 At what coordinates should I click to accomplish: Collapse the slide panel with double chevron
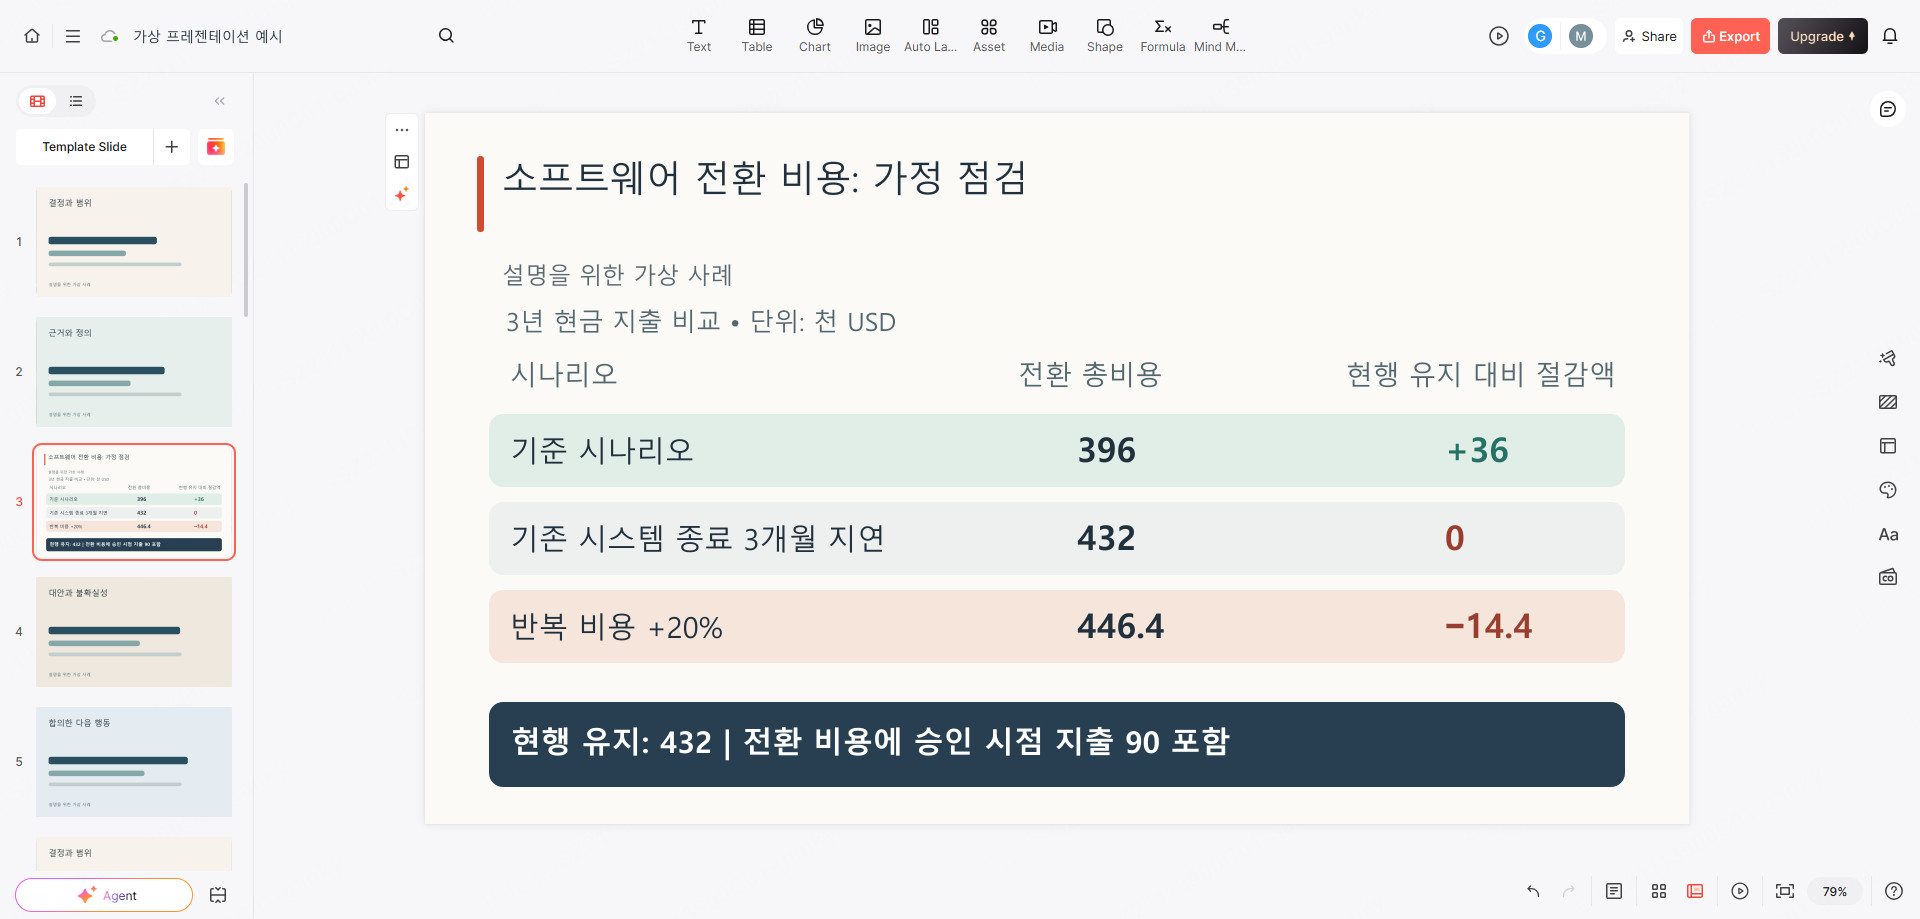pos(220,101)
